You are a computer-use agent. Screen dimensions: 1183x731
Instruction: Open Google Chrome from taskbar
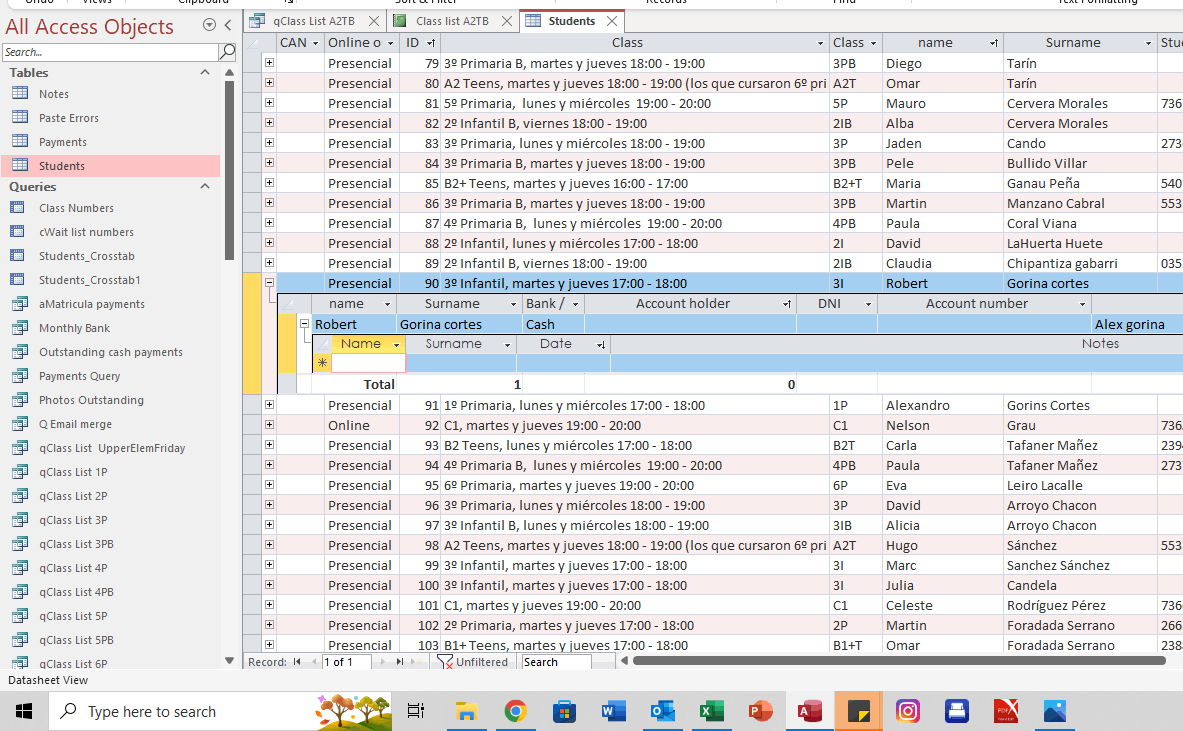point(515,711)
